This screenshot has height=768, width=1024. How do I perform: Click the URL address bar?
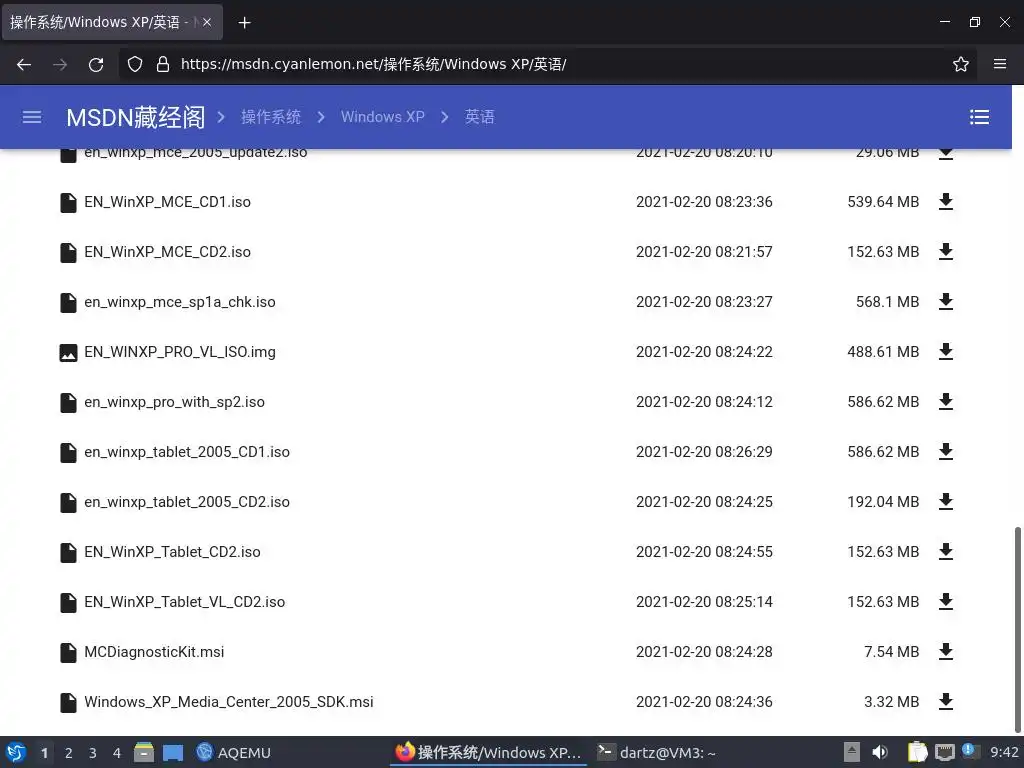(x=547, y=64)
